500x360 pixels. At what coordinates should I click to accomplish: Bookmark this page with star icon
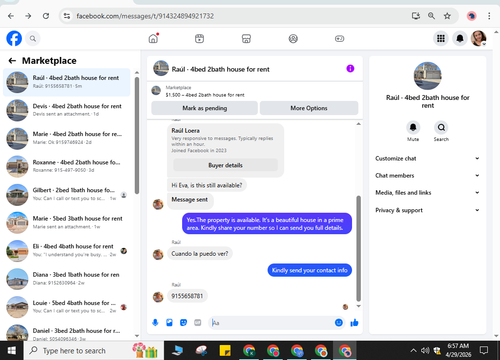pyautogui.click(x=447, y=16)
